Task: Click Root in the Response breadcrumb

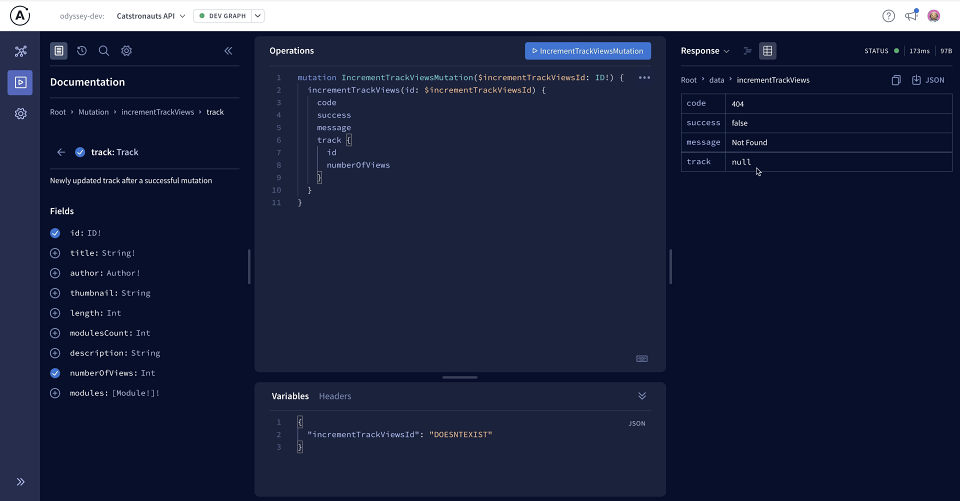Action: click(x=689, y=80)
